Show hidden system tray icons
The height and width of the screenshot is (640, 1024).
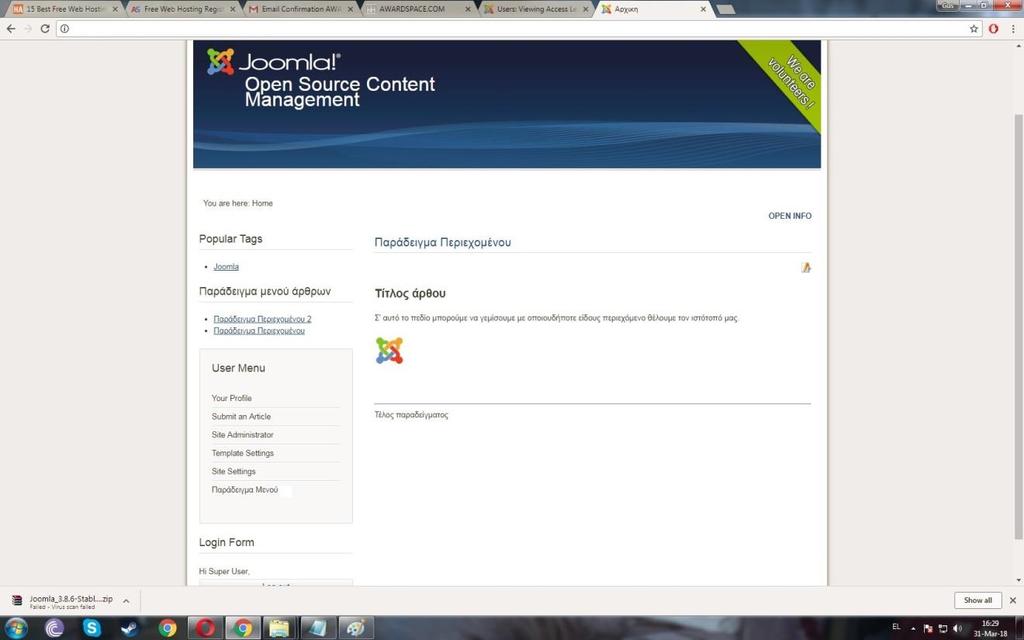tap(913, 628)
